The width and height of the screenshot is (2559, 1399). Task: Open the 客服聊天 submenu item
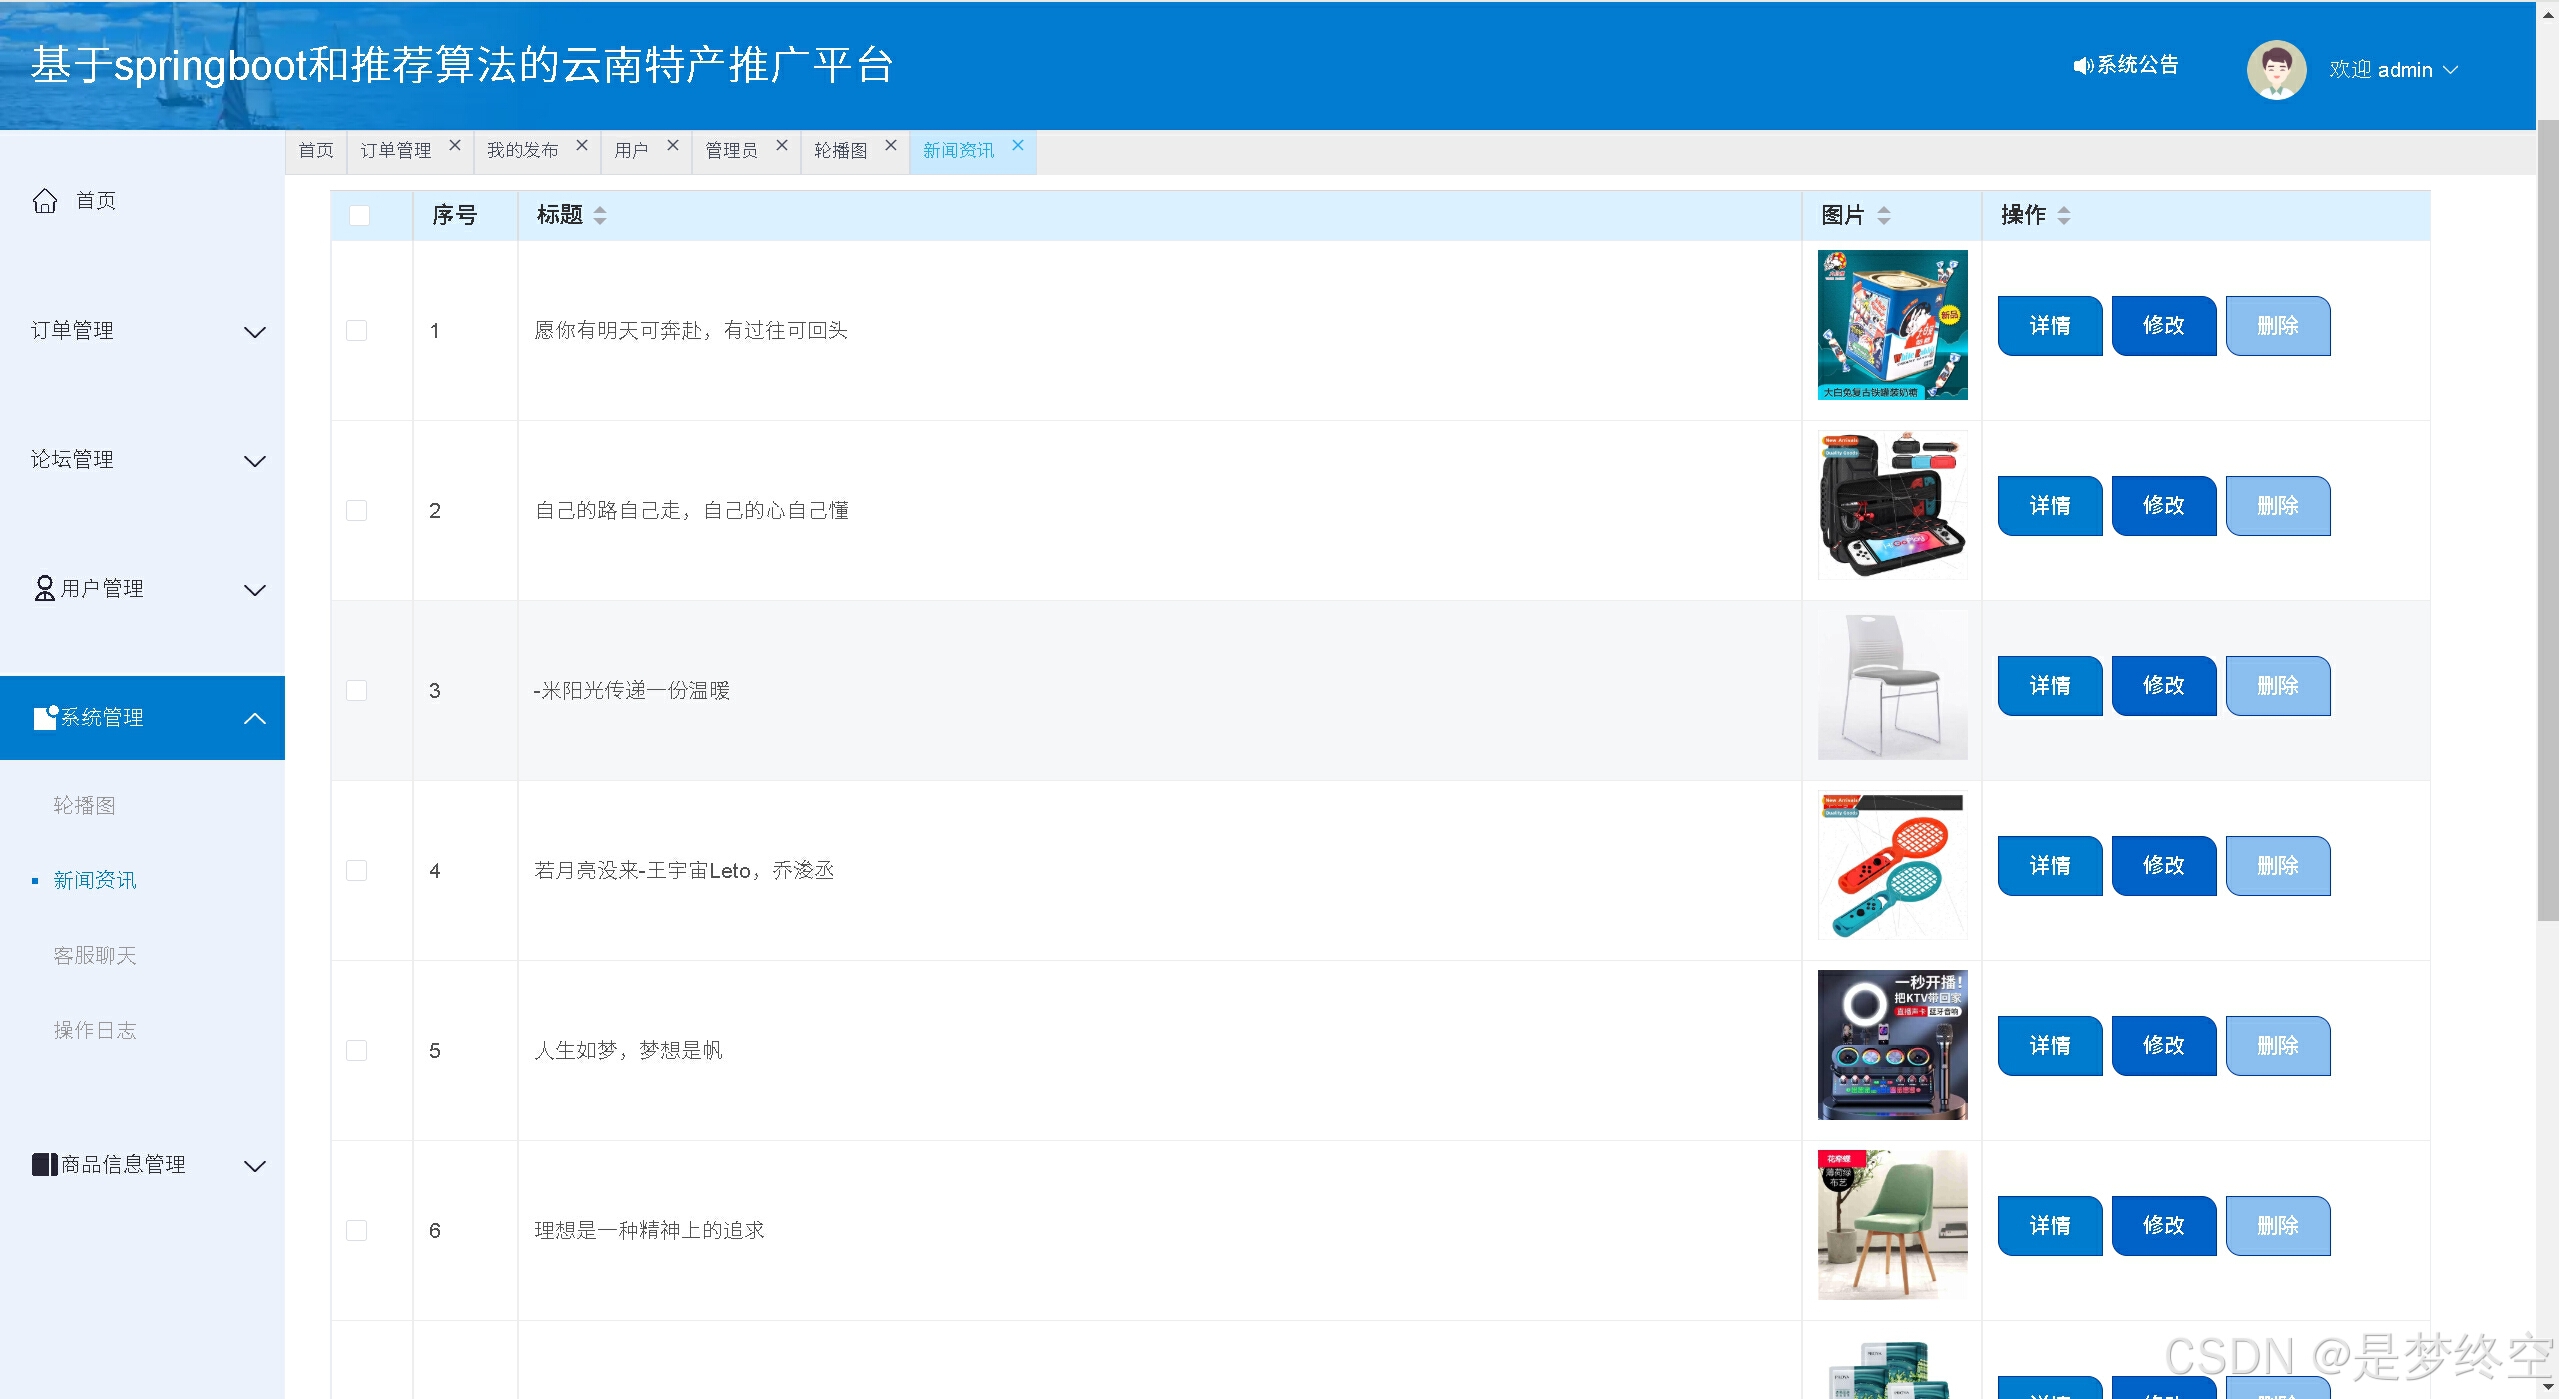pyautogui.click(x=95, y=955)
